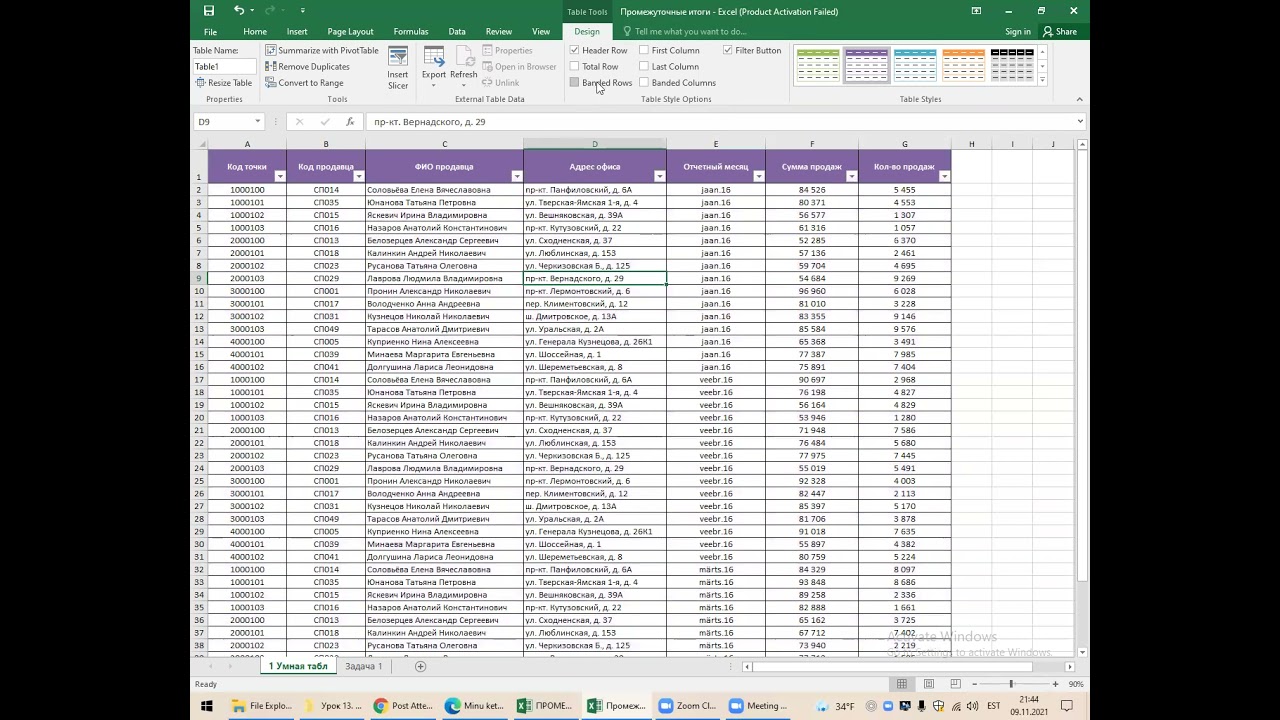Open the Zoom Meeting taskbar item
This screenshot has height=720, width=1280.
[x=760, y=706]
